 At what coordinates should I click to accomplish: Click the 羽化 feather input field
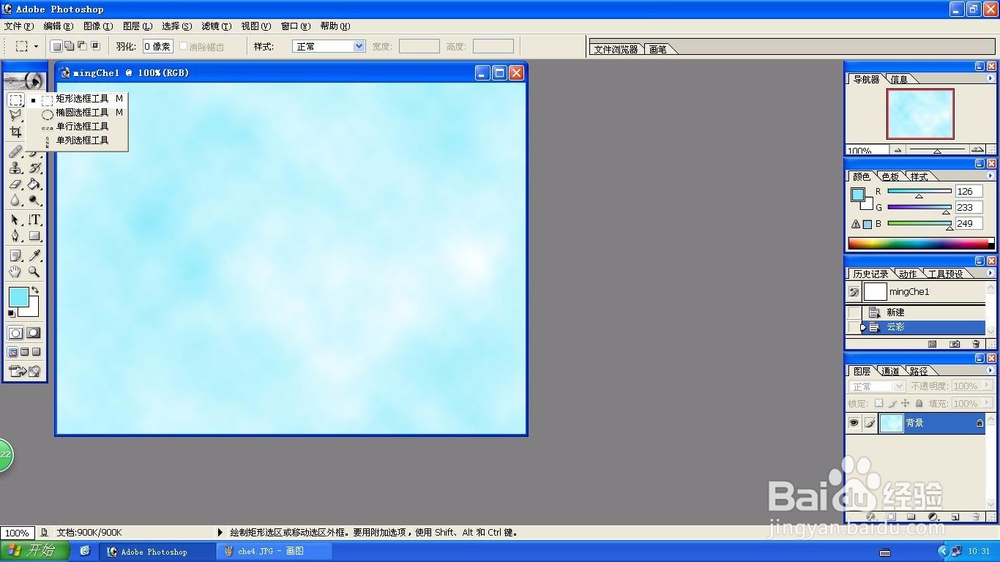158,46
